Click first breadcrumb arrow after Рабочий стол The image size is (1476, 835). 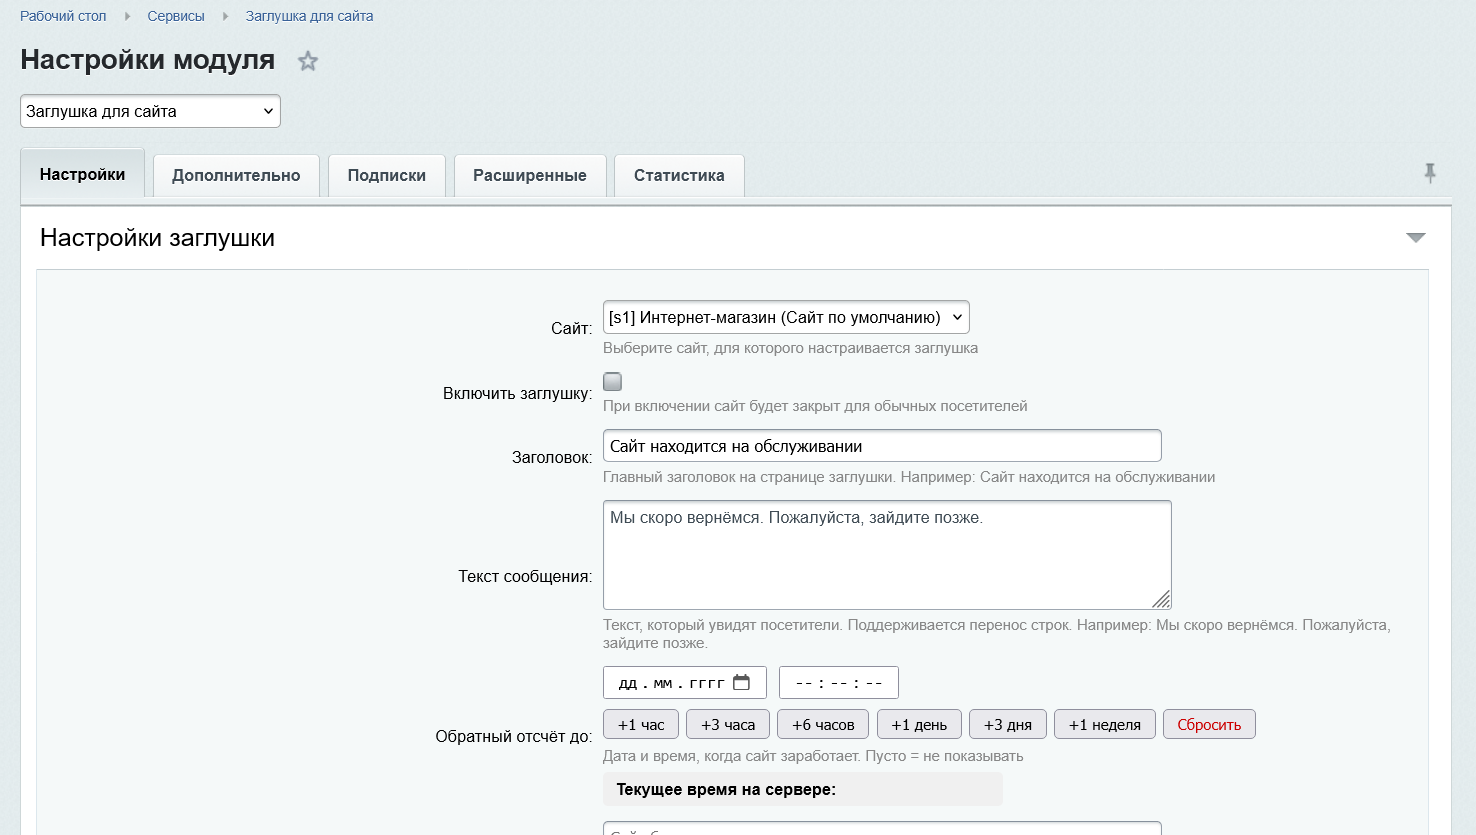(x=127, y=17)
